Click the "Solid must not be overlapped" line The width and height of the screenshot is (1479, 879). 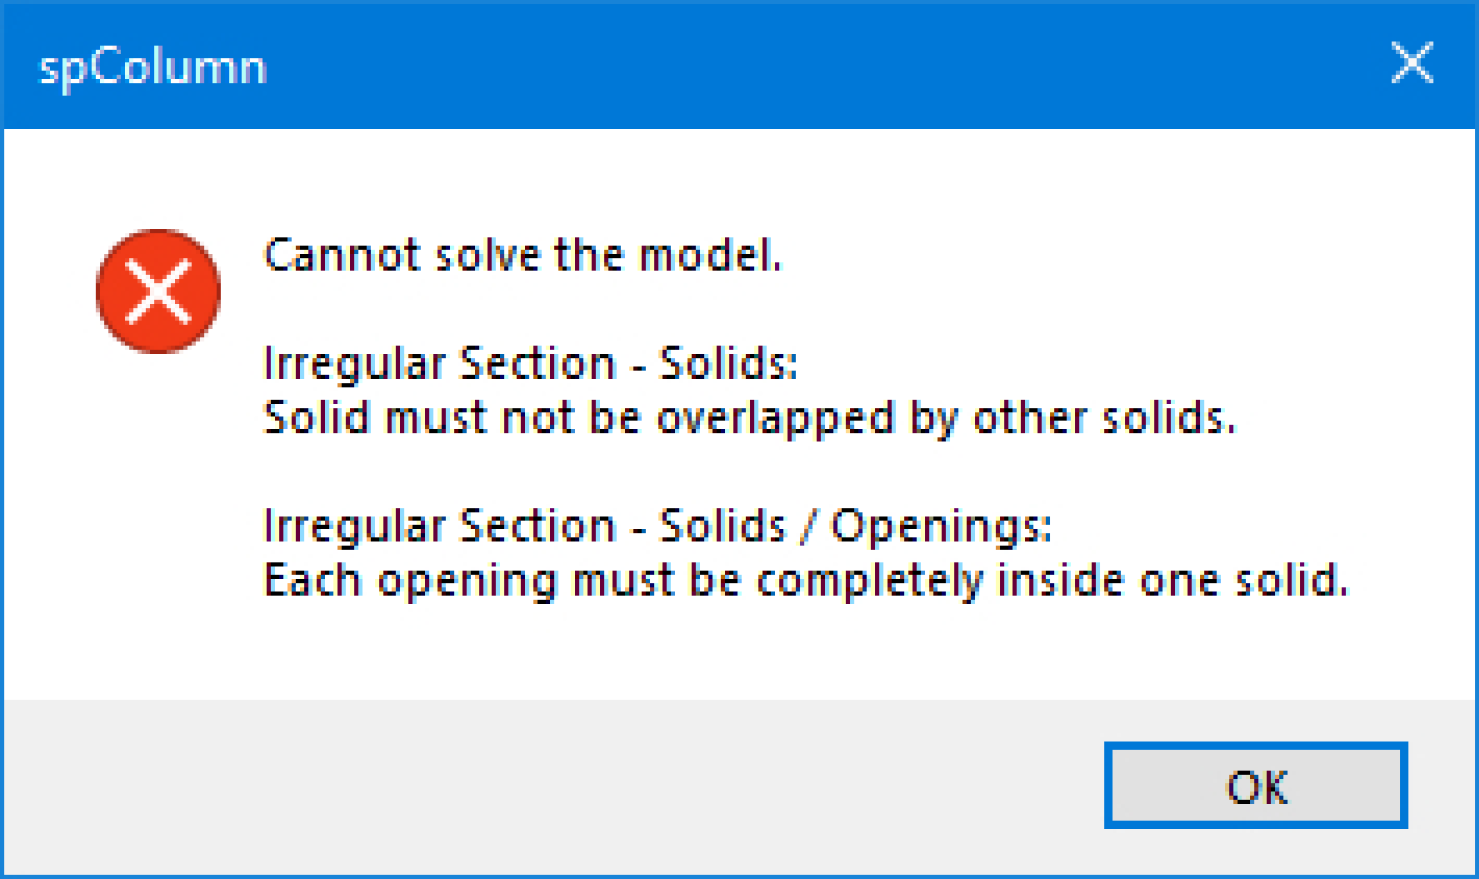point(749,418)
